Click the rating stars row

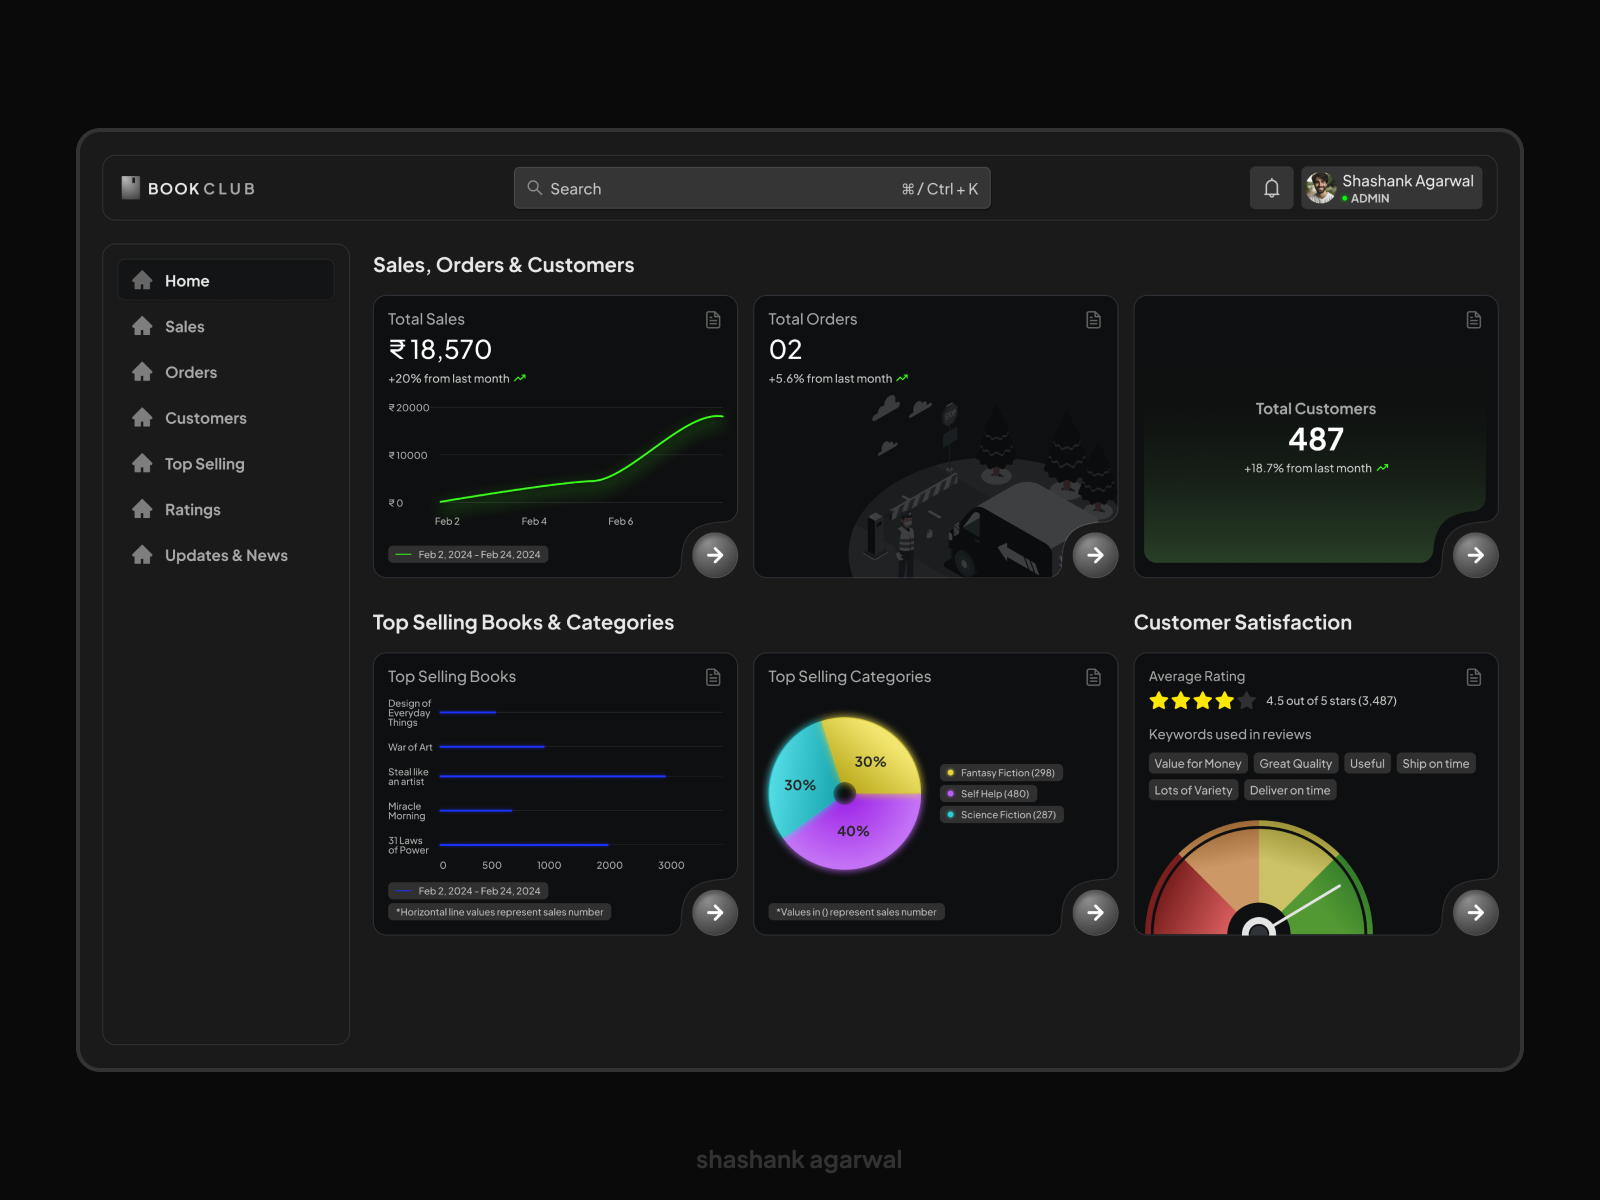pos(1202,701)
